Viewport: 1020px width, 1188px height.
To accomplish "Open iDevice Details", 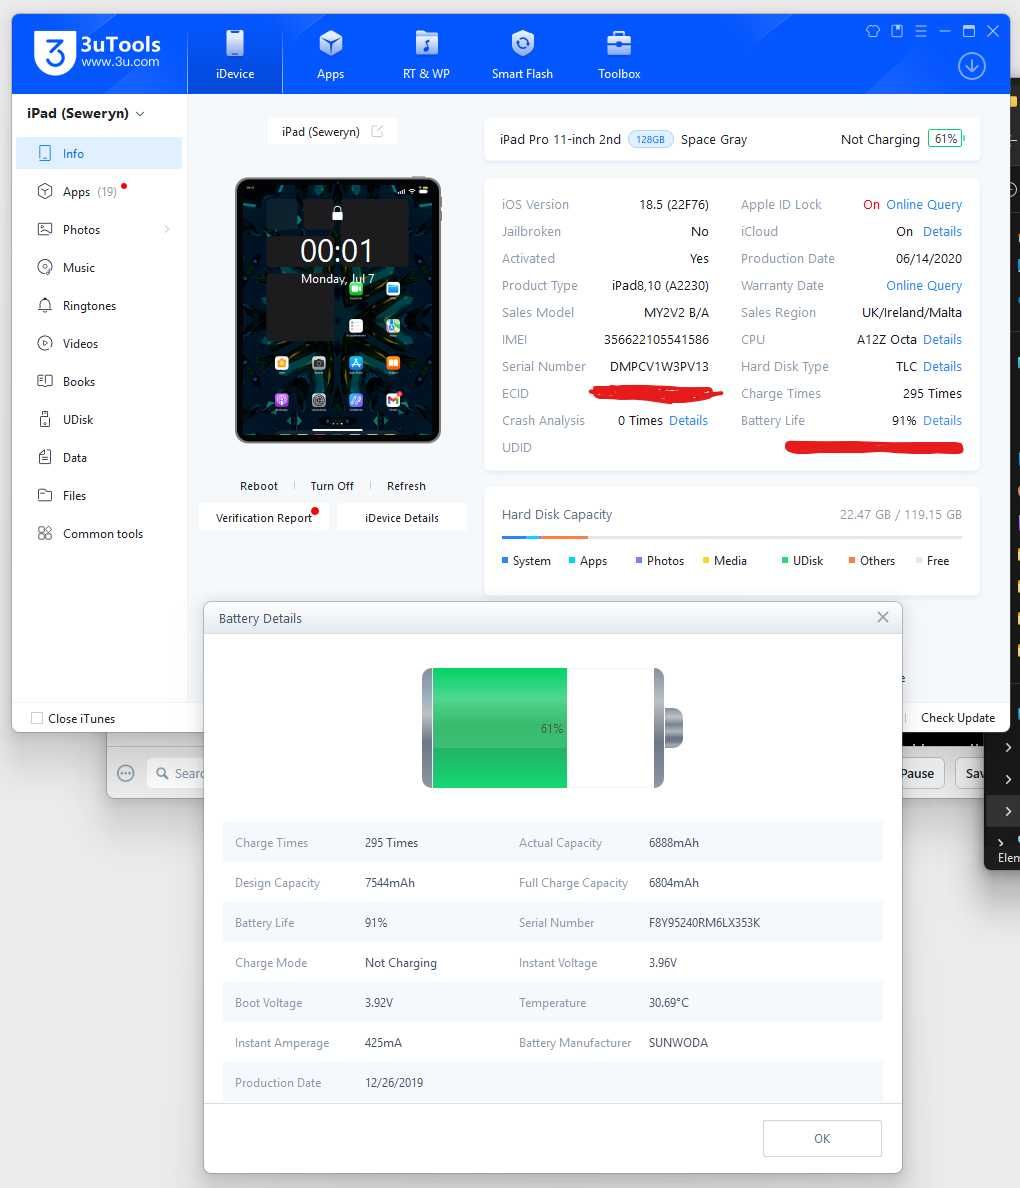I will coord(402,517).
